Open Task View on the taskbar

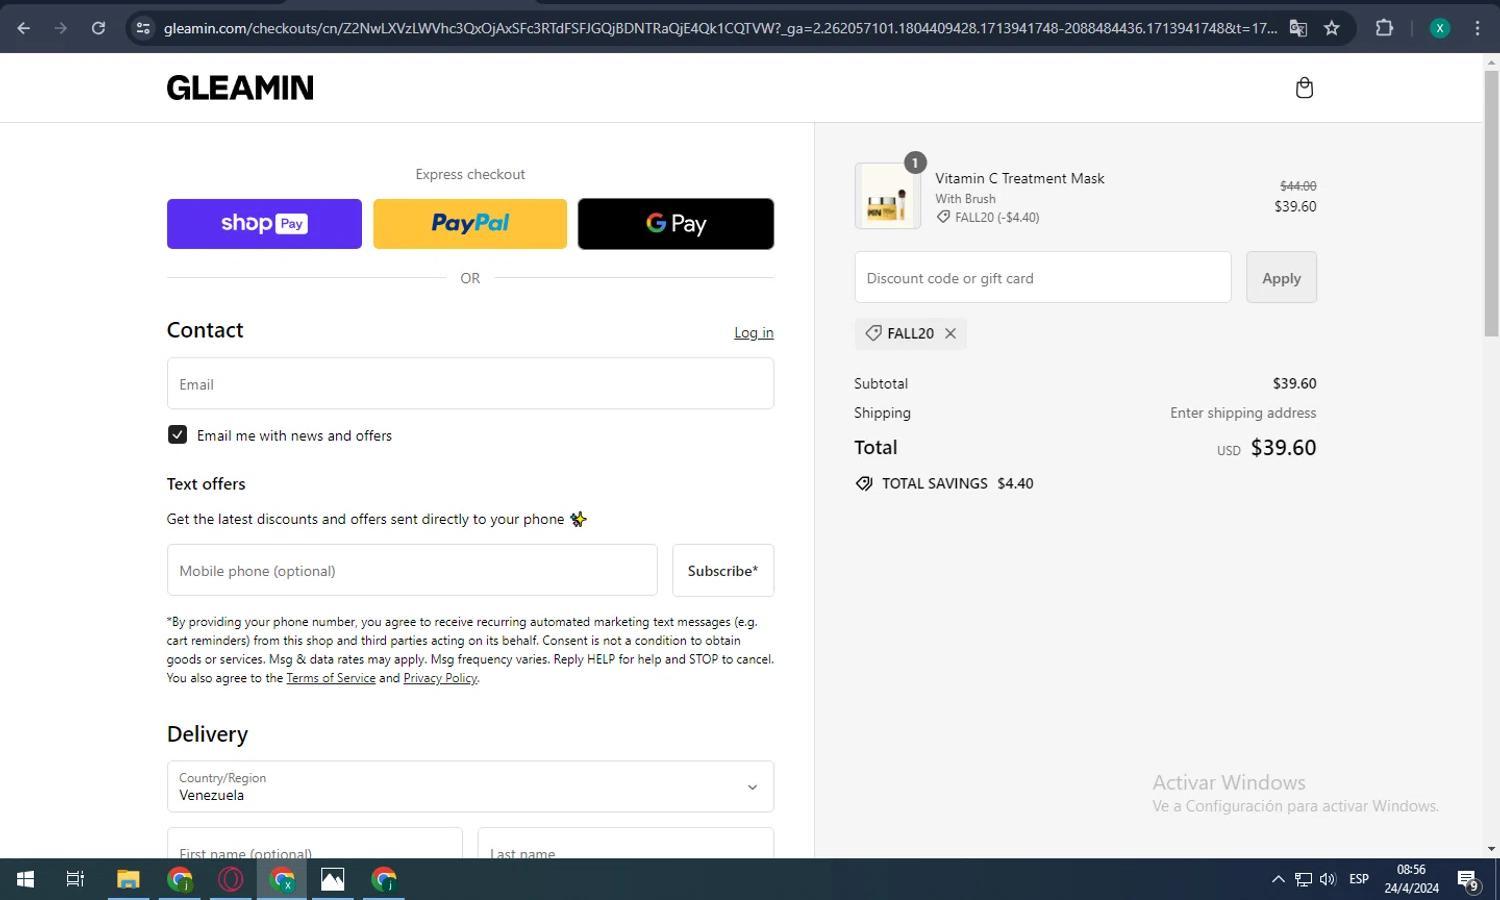(75, 879)
